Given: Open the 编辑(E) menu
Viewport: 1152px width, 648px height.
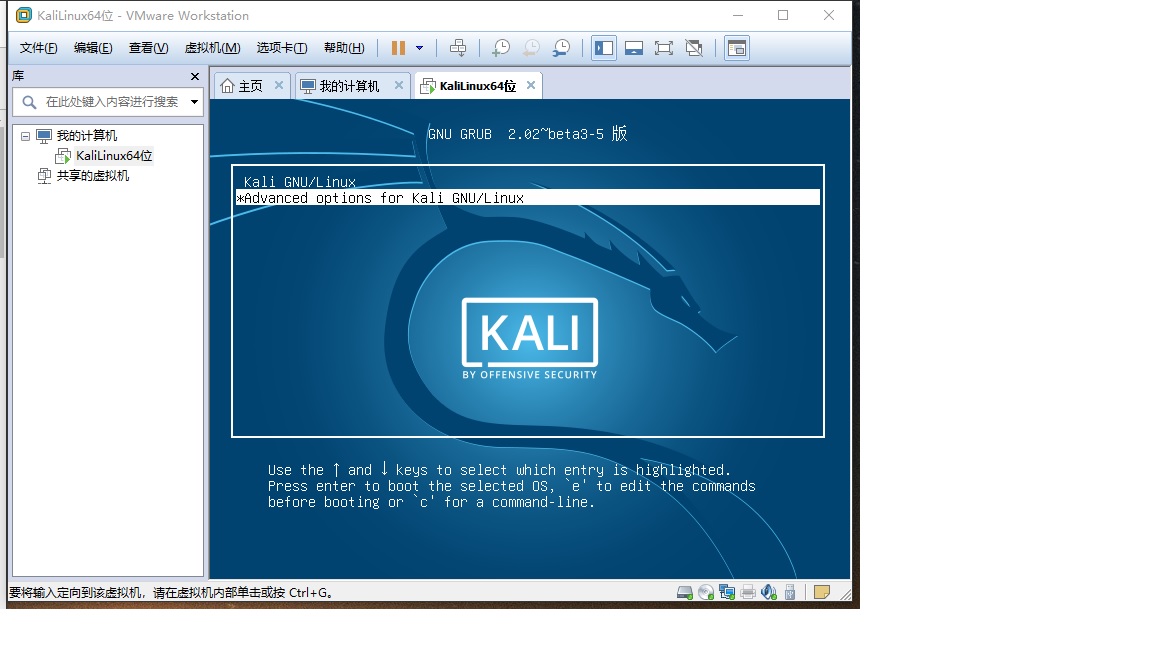Looking at the screenshot, I should click(93, 48).
